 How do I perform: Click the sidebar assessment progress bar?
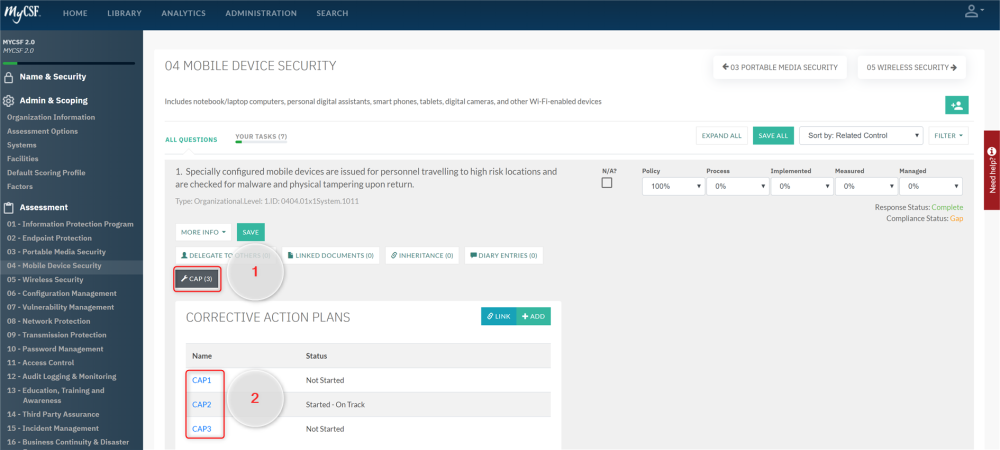[x=69, y=63]
